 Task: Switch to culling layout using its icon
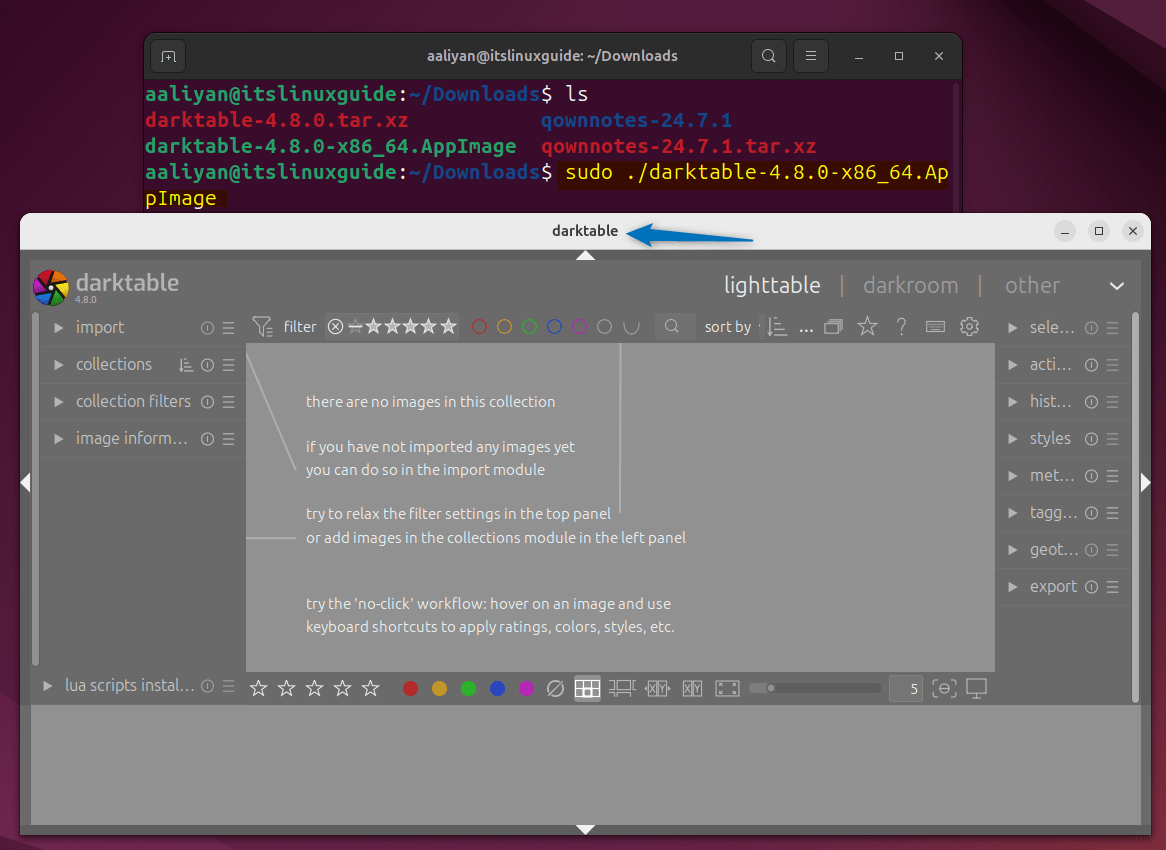point(657,688)
